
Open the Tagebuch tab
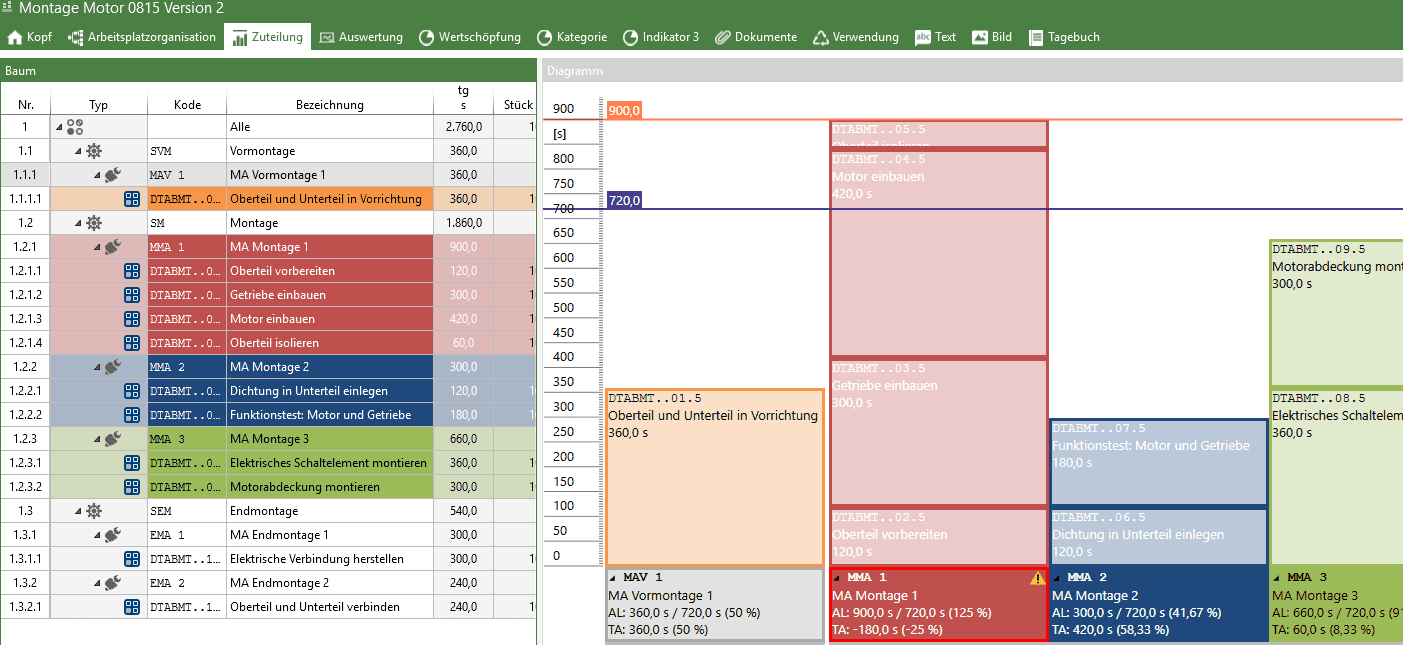click(x=1064, y=37)
